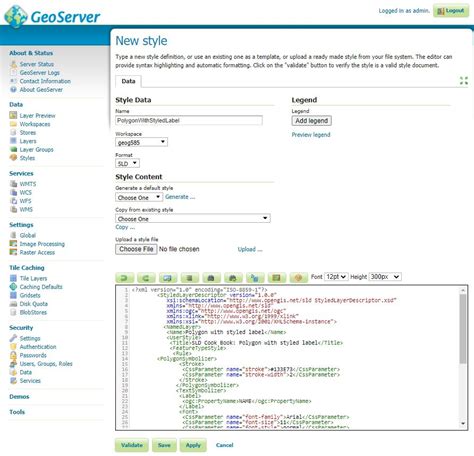The image size is (474, 456).
Task: Open About GeoServer page
Action: (41, 90)
